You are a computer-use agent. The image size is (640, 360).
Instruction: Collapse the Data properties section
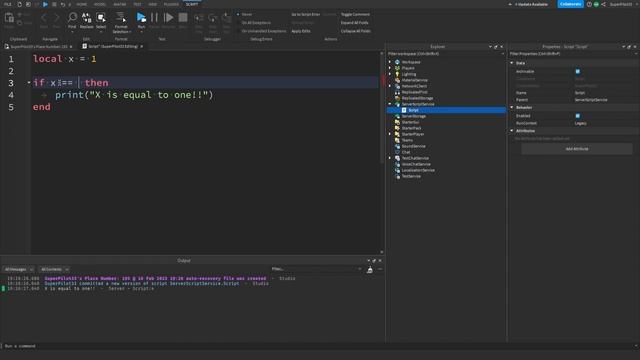[x=512, y=63]
